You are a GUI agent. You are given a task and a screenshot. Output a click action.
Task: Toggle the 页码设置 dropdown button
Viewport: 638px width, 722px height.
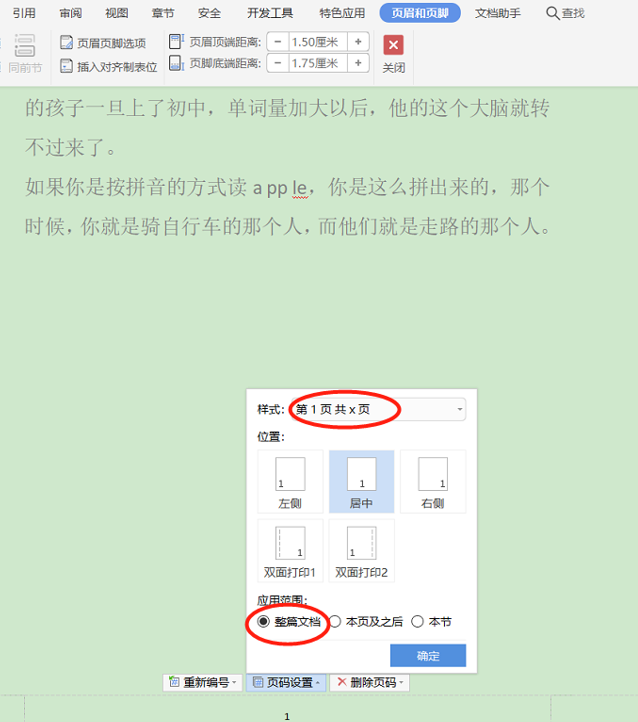click(286, 682)
